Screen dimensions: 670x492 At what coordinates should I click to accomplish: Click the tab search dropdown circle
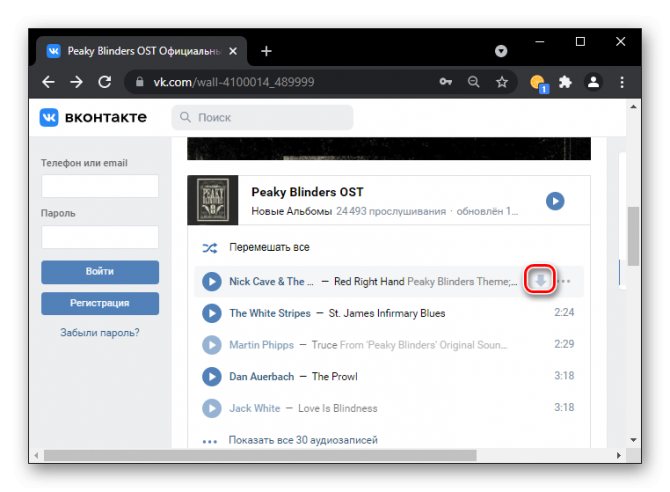(501, 51)
